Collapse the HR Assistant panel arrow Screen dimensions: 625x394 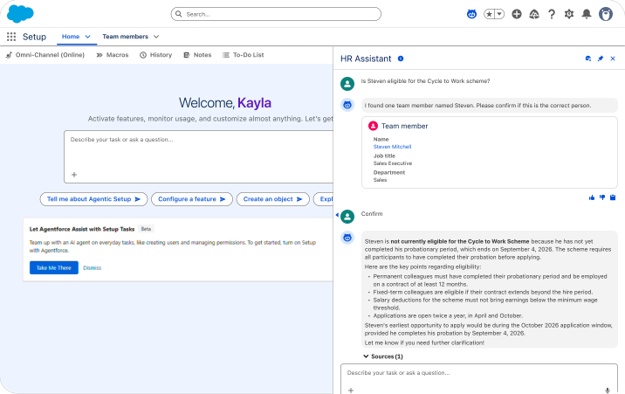(337, 215)
